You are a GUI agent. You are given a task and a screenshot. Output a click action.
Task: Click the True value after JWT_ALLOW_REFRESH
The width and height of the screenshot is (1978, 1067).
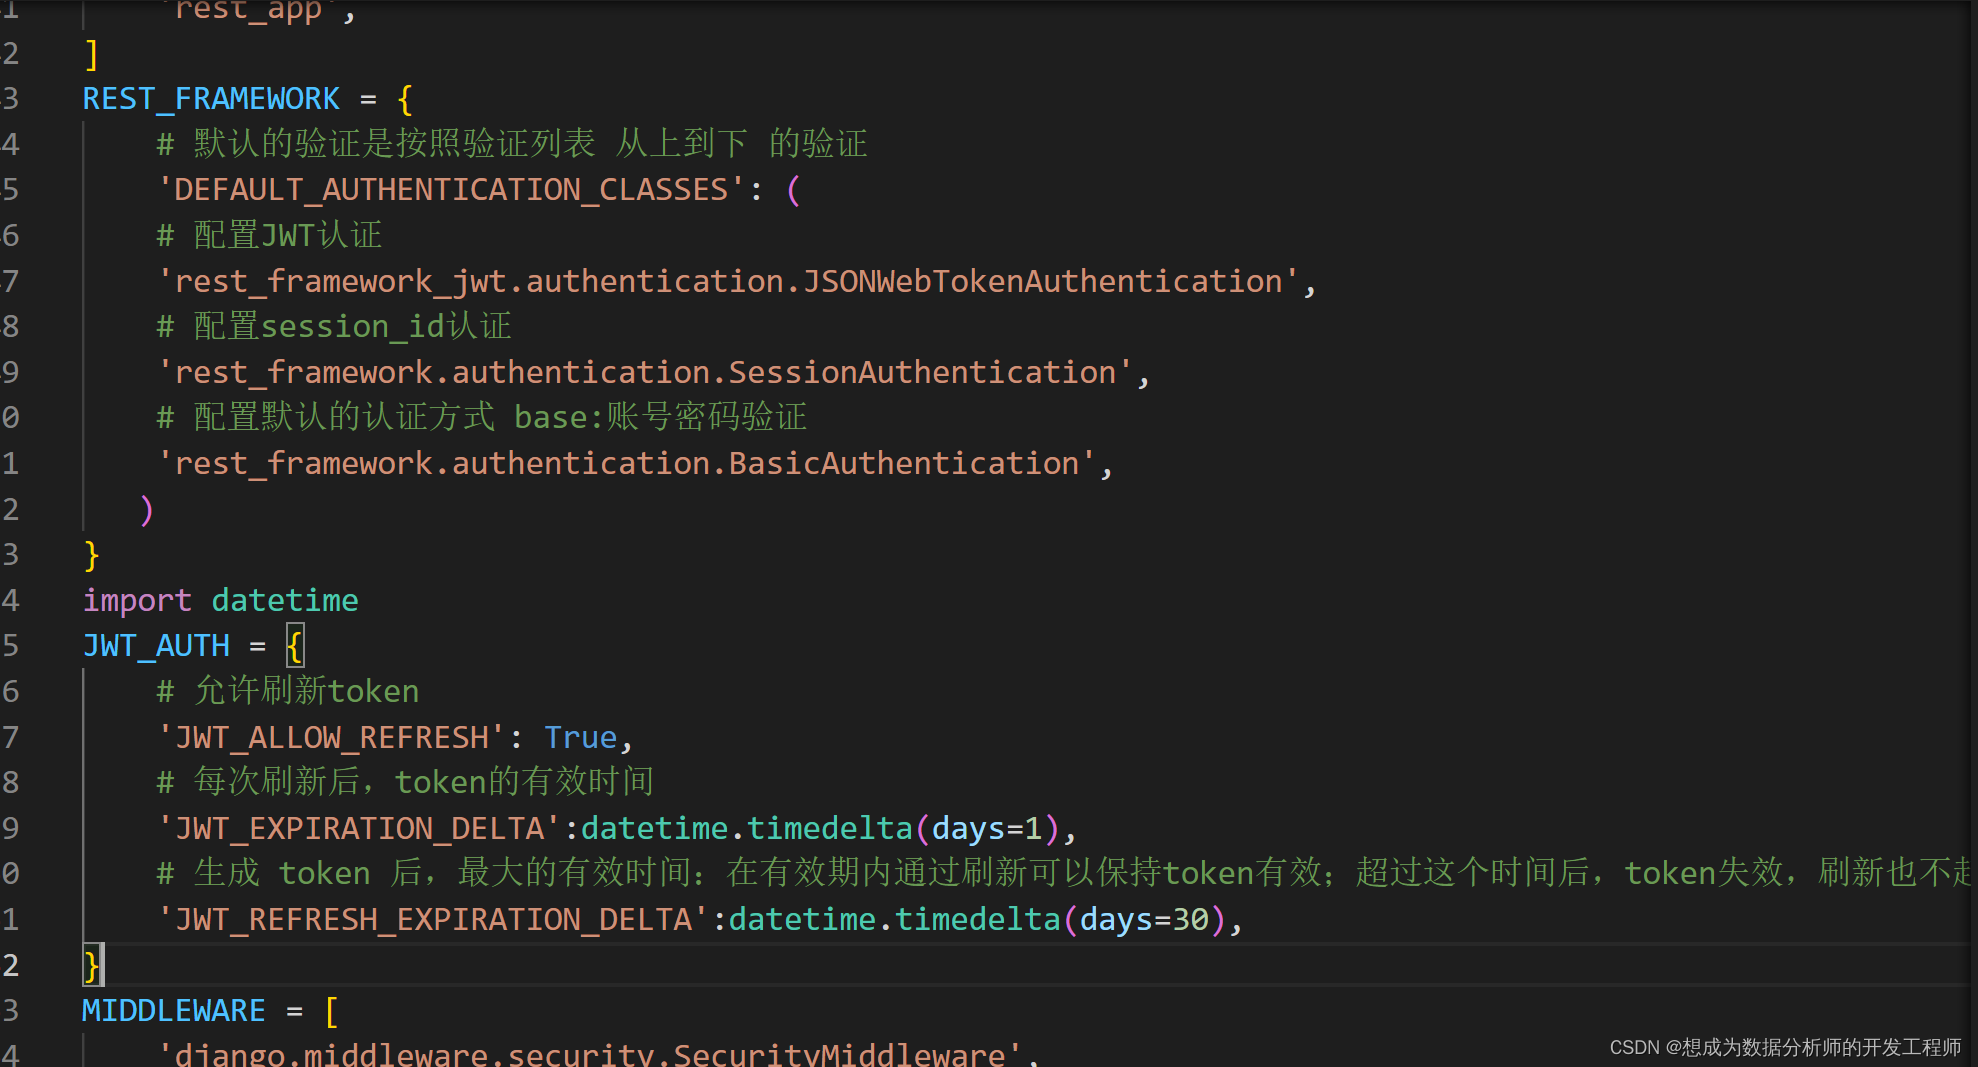(x=581, y=738)
